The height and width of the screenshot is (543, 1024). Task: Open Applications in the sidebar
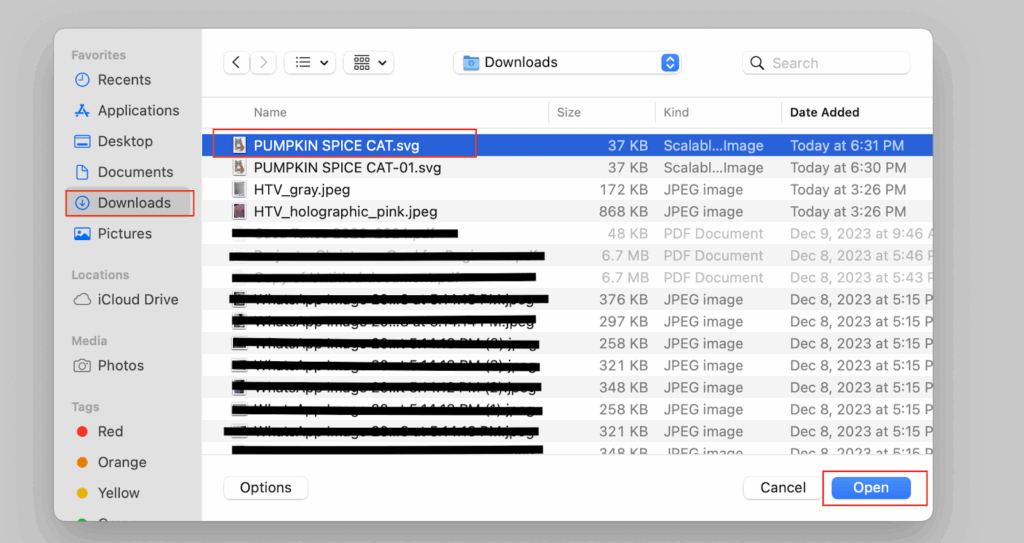(138, 111)
